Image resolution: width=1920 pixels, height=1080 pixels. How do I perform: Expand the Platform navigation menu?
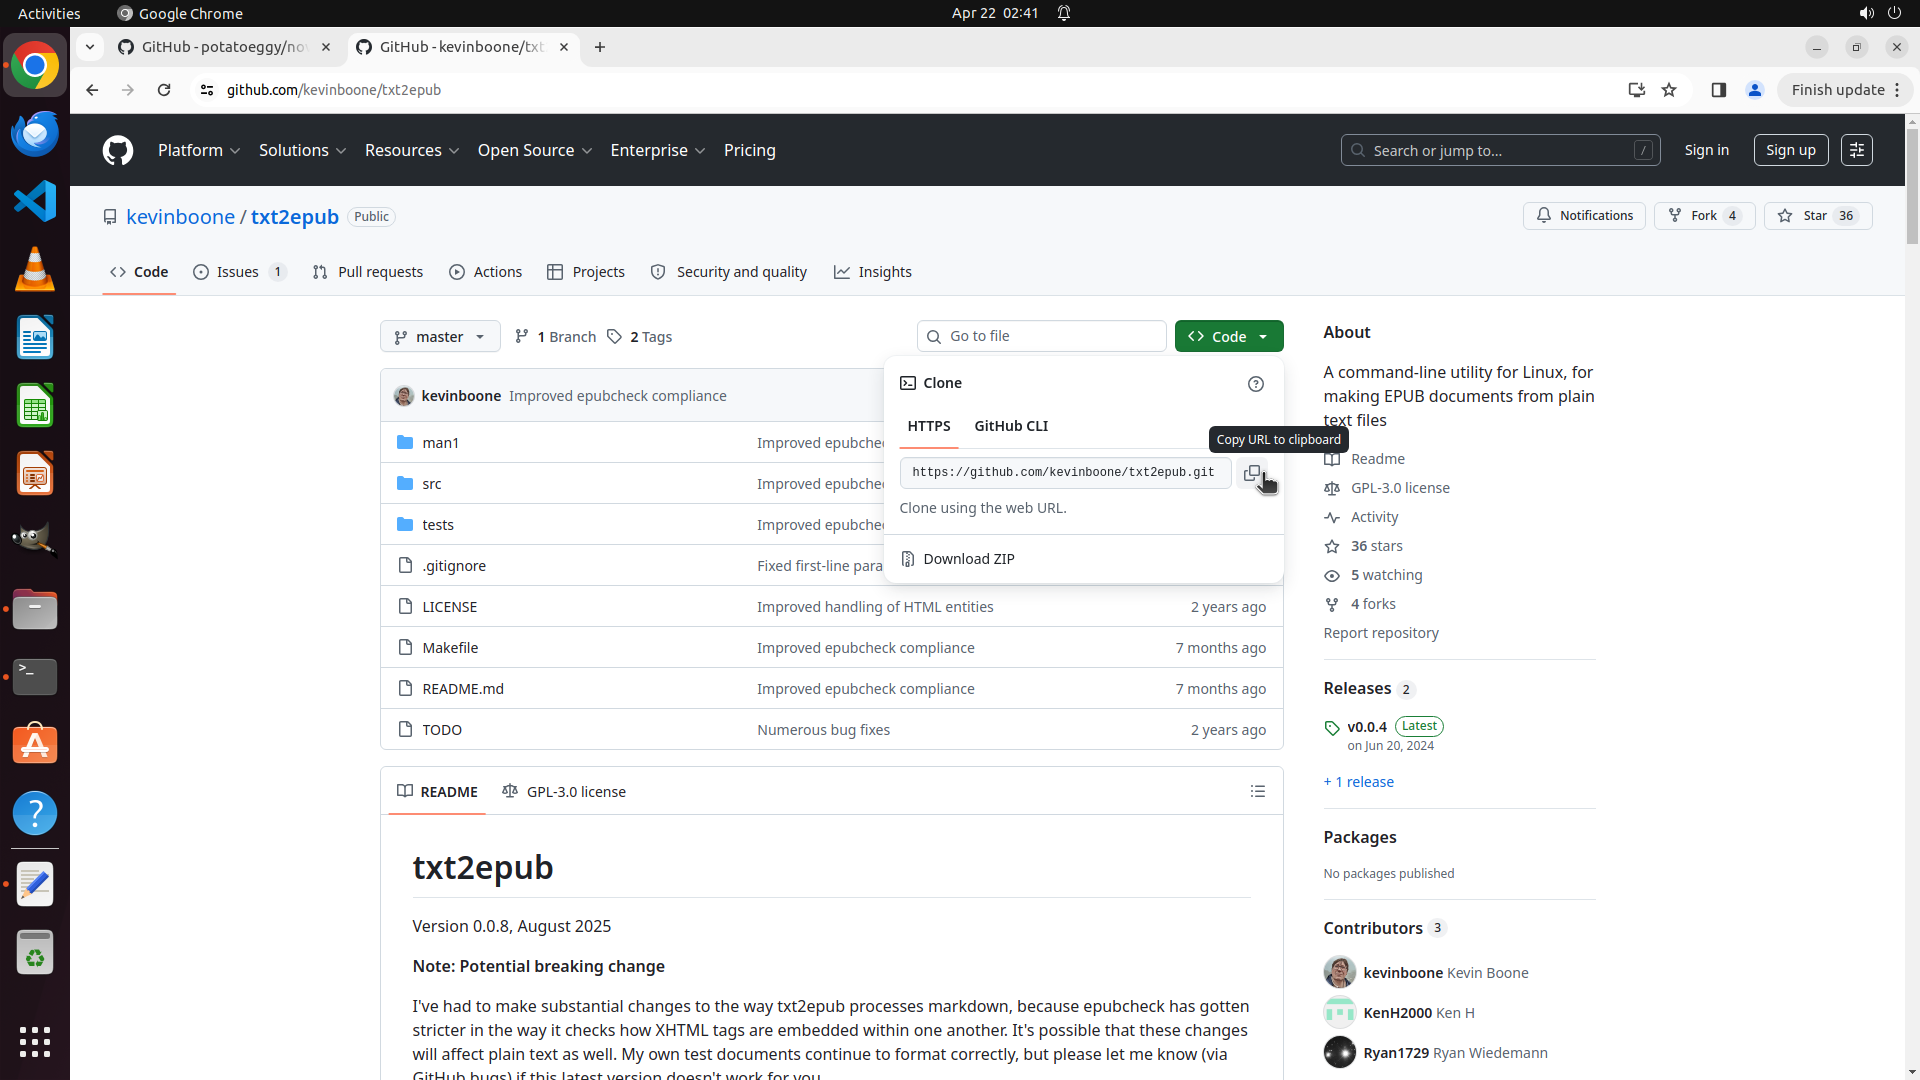[199, 150]
